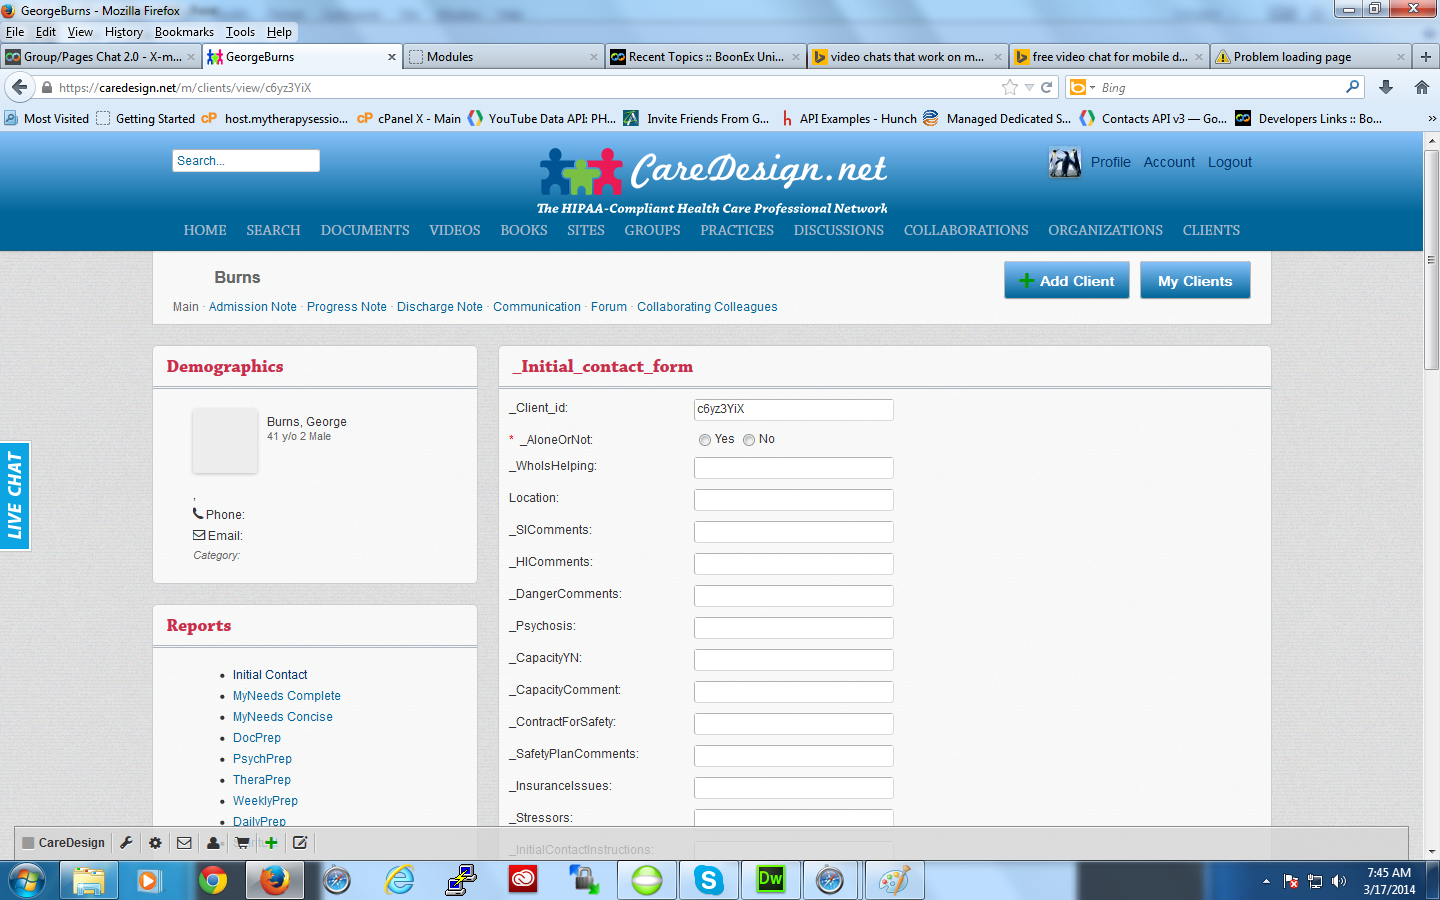This screenshot has width=1440, height=900.
Task: Open Windows Media Player from the taskbar
Action: 150,881
